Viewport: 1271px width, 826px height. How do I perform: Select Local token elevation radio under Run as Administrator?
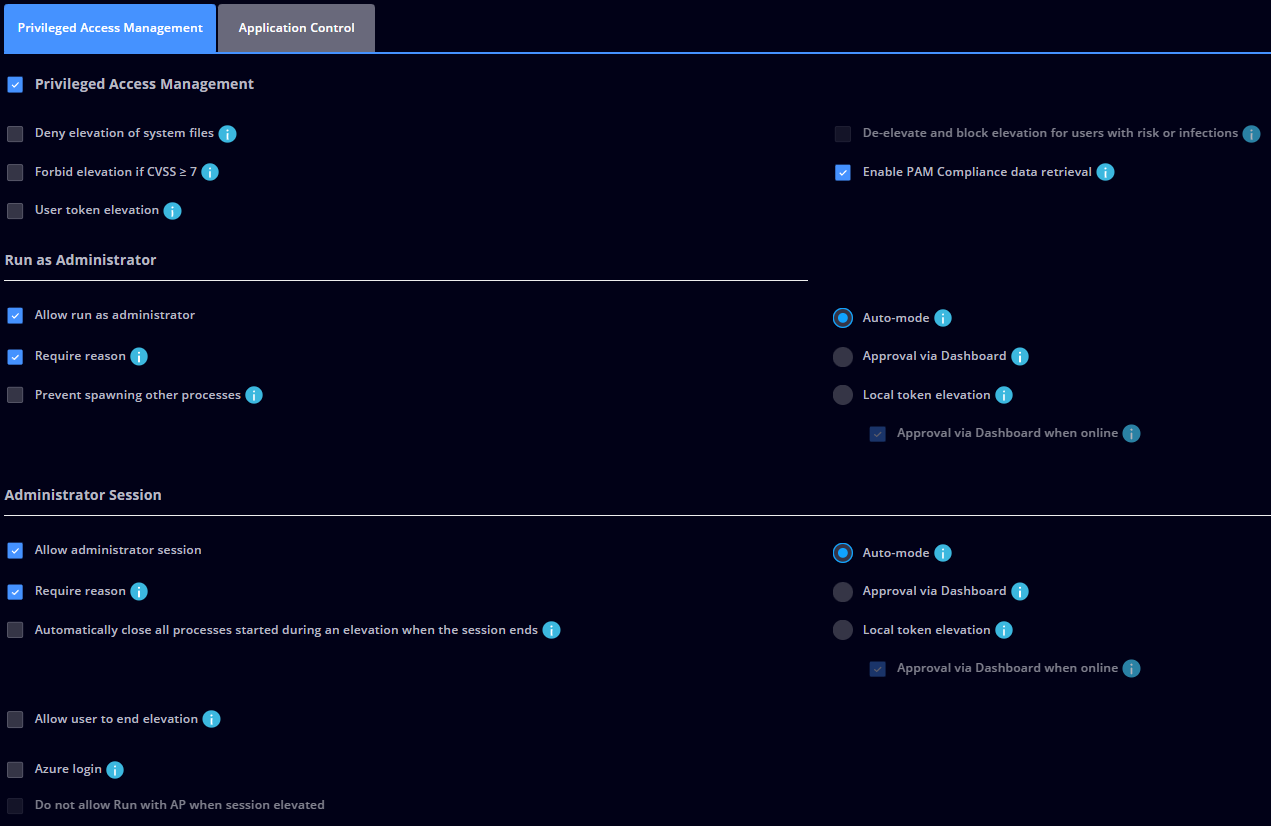tap(843, 395)
